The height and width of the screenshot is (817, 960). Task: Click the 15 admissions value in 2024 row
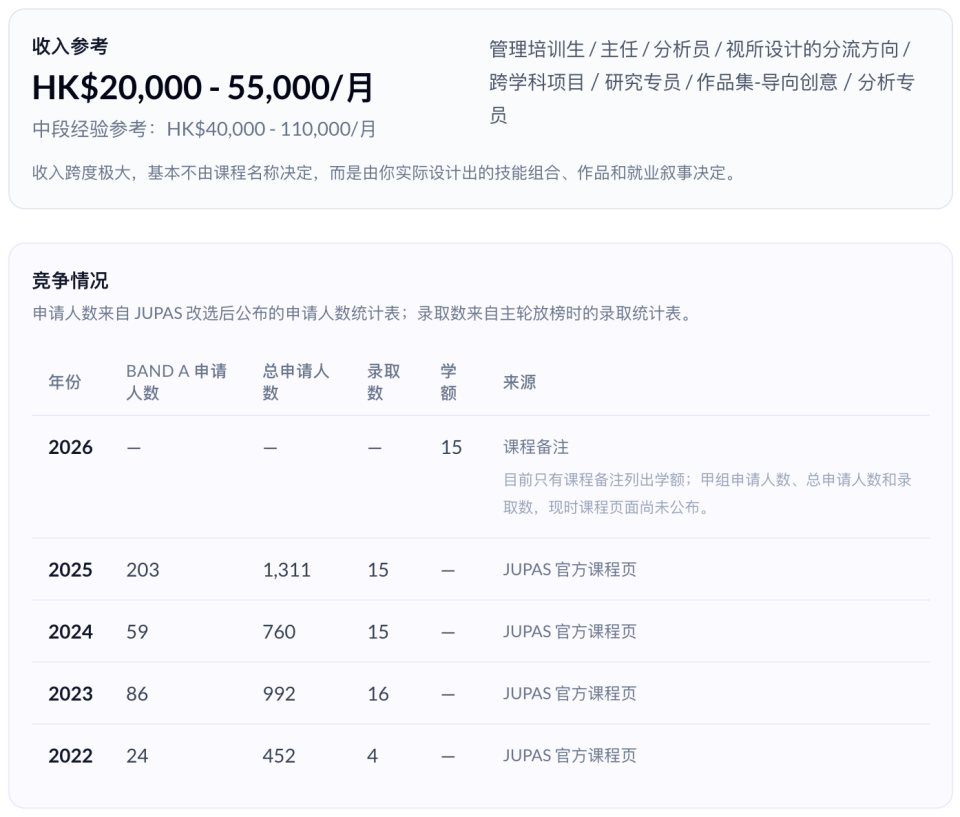[378, 632]
